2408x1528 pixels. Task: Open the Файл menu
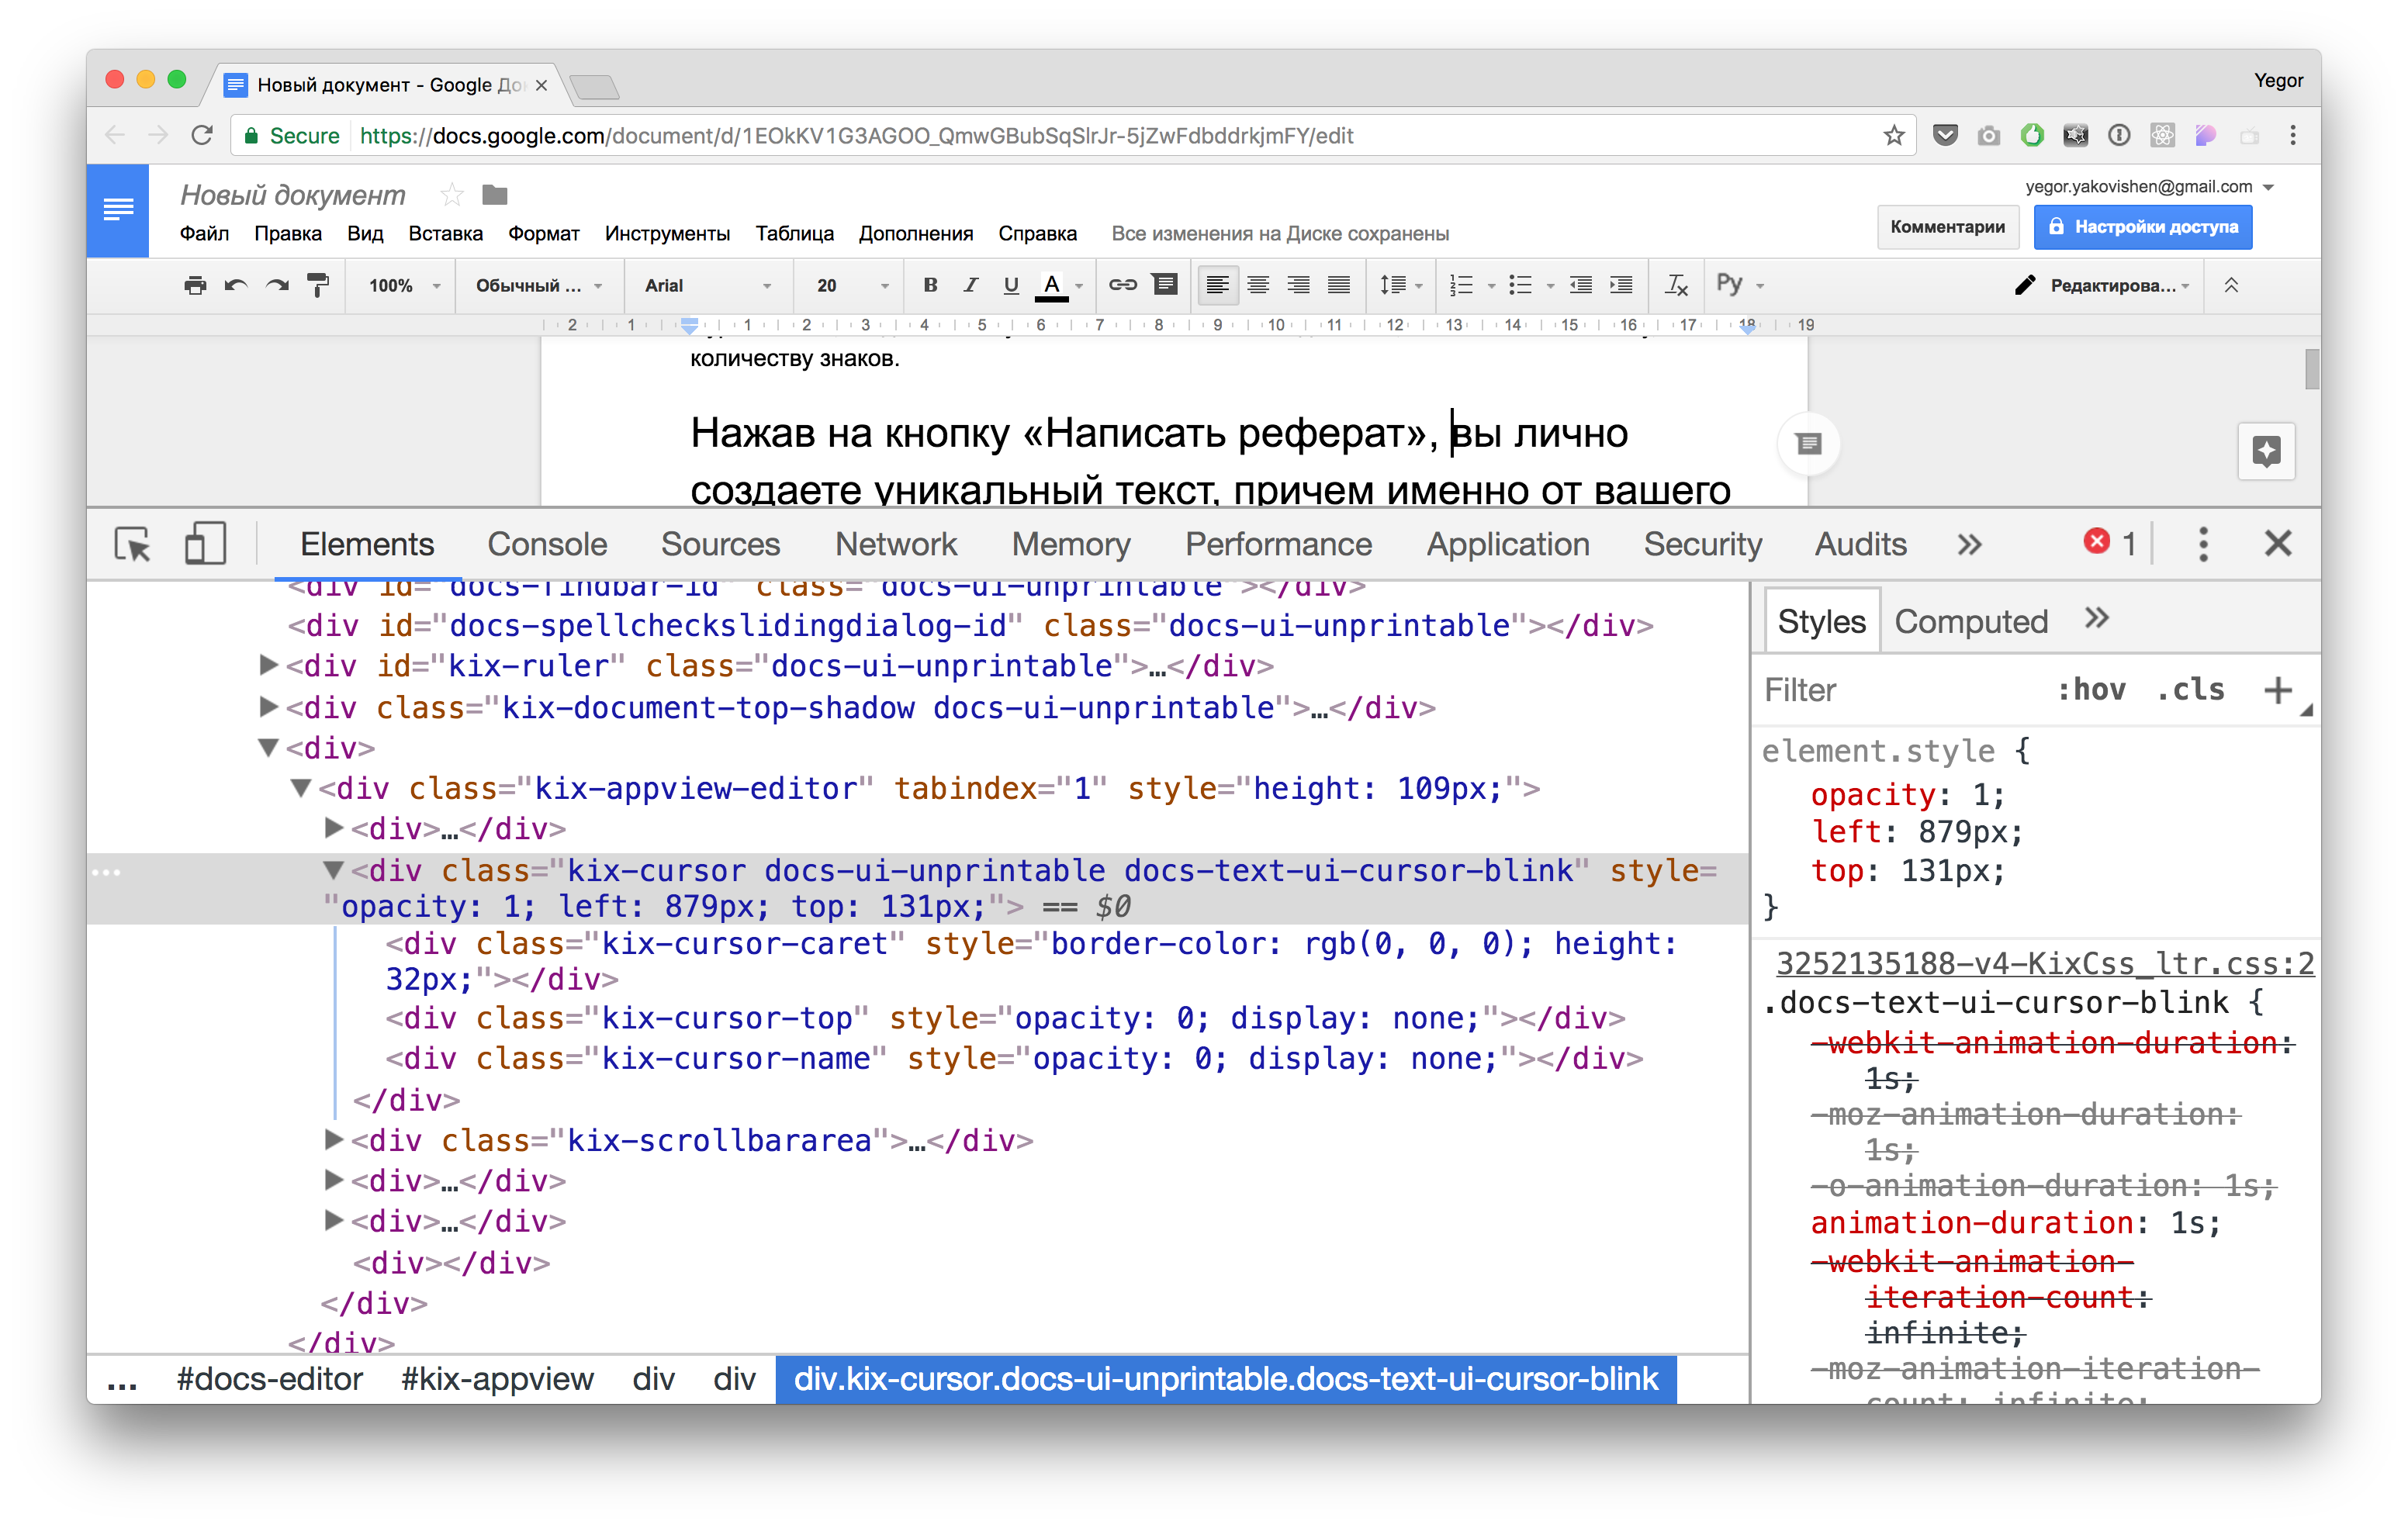point(204,234)
